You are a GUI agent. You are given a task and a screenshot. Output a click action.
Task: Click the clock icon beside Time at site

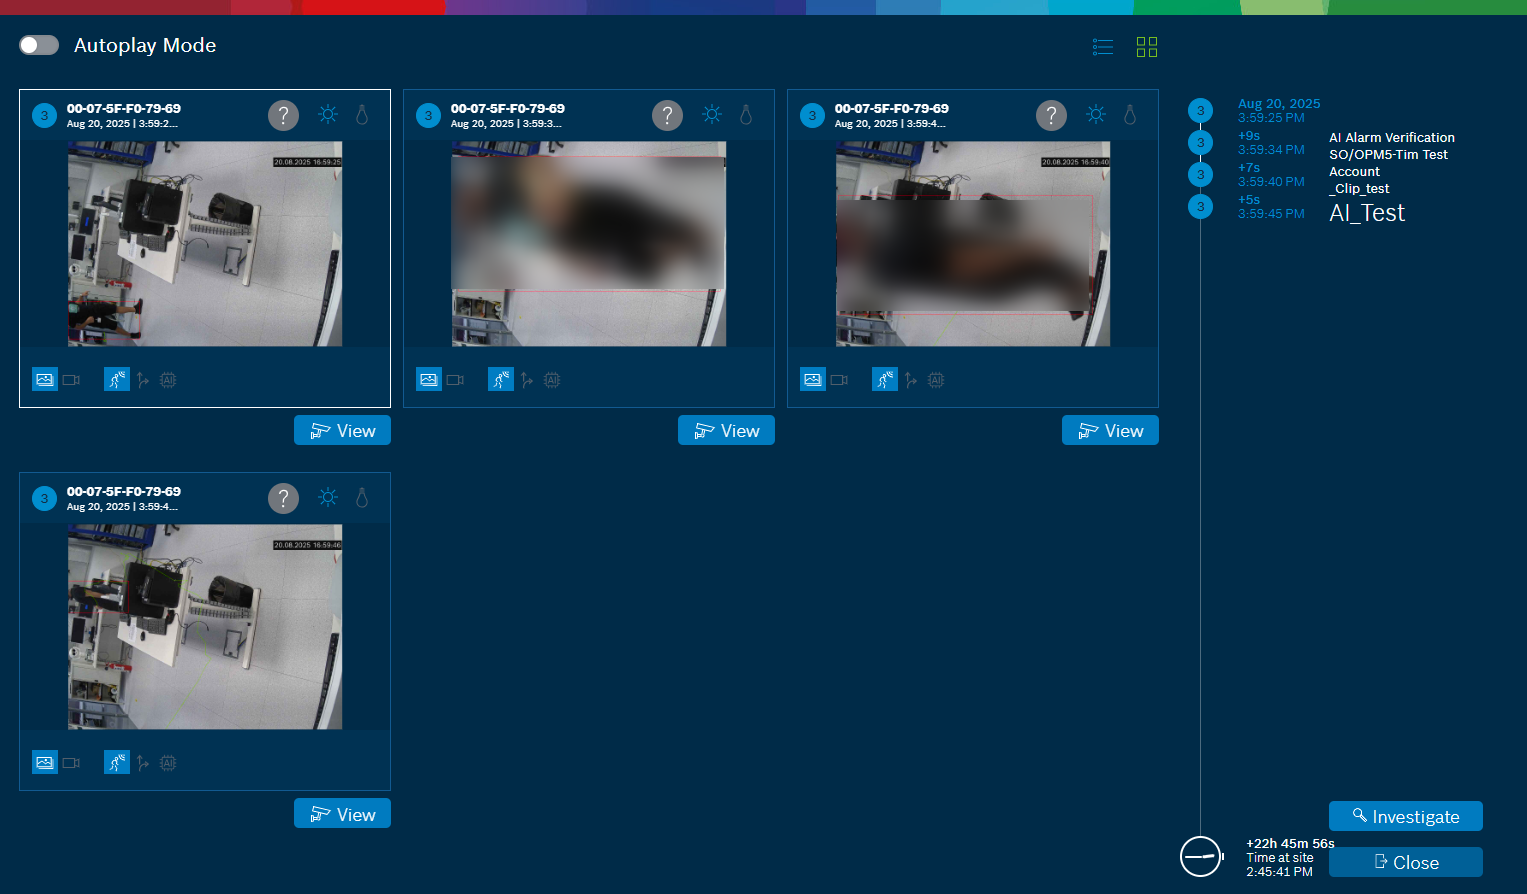point(1200,856)
